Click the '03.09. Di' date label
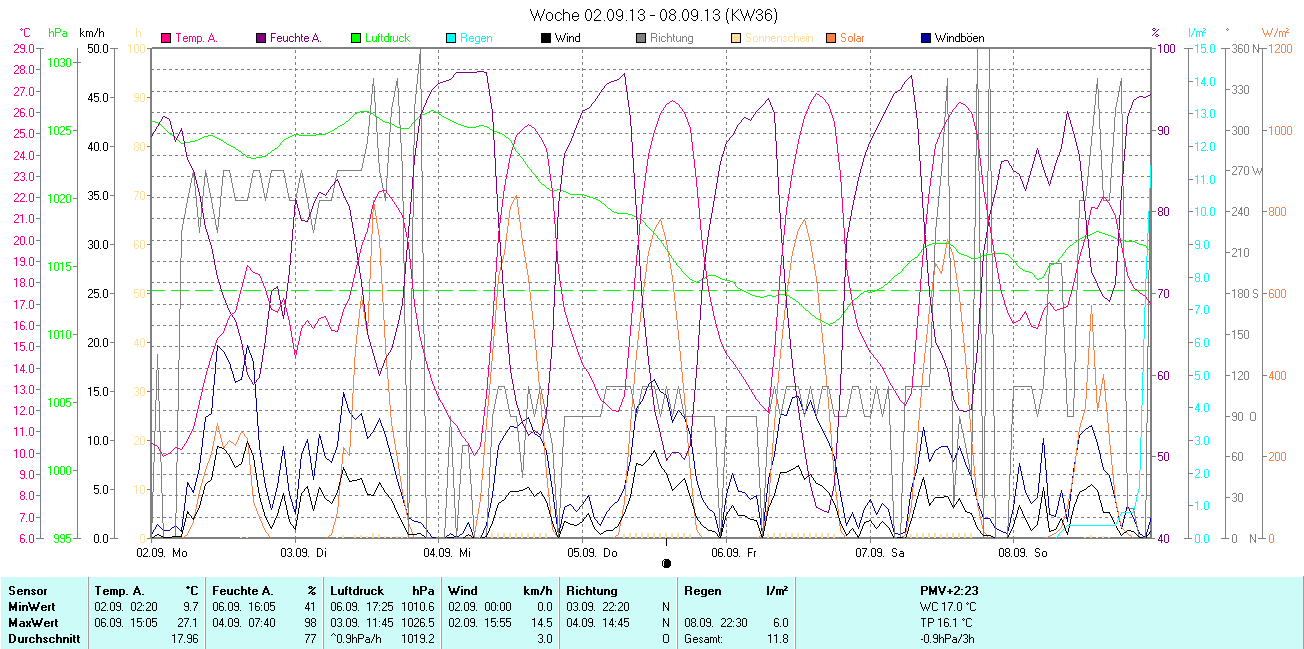Viewport: 1304px width, 649px height. point(306,552)
